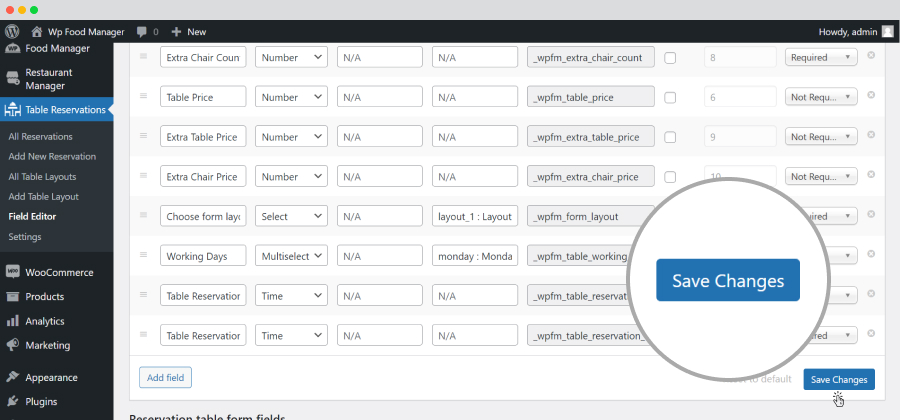Viewport: 900px width, 420px height.
Task: Click the Analytics bar chart icon
Action: pos(12,321)
